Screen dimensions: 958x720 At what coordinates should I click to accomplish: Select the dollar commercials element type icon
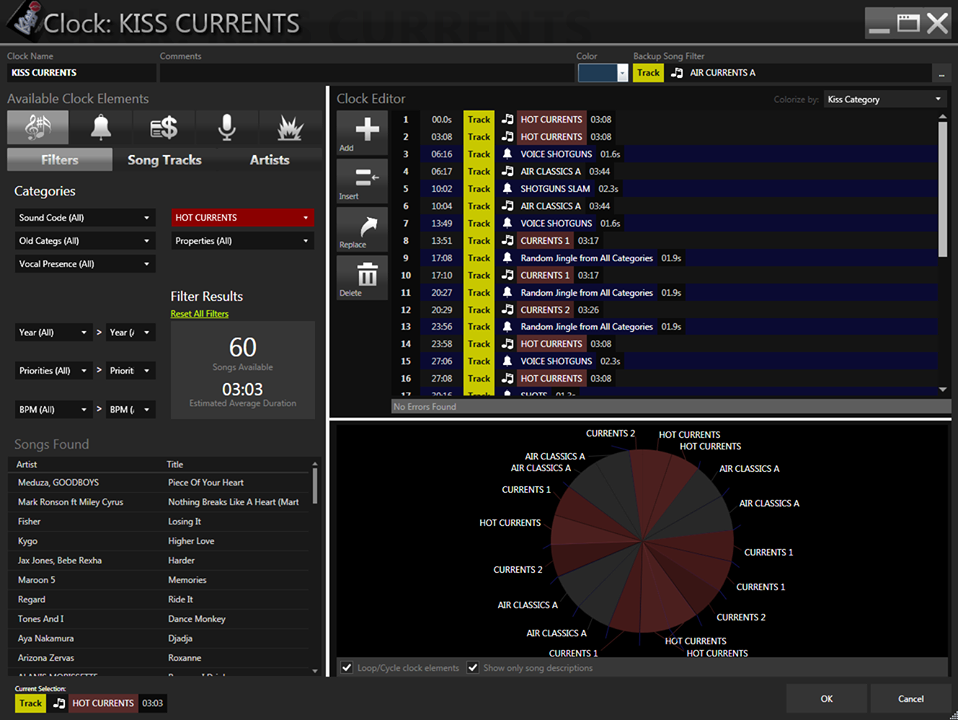tap(164, 127)
